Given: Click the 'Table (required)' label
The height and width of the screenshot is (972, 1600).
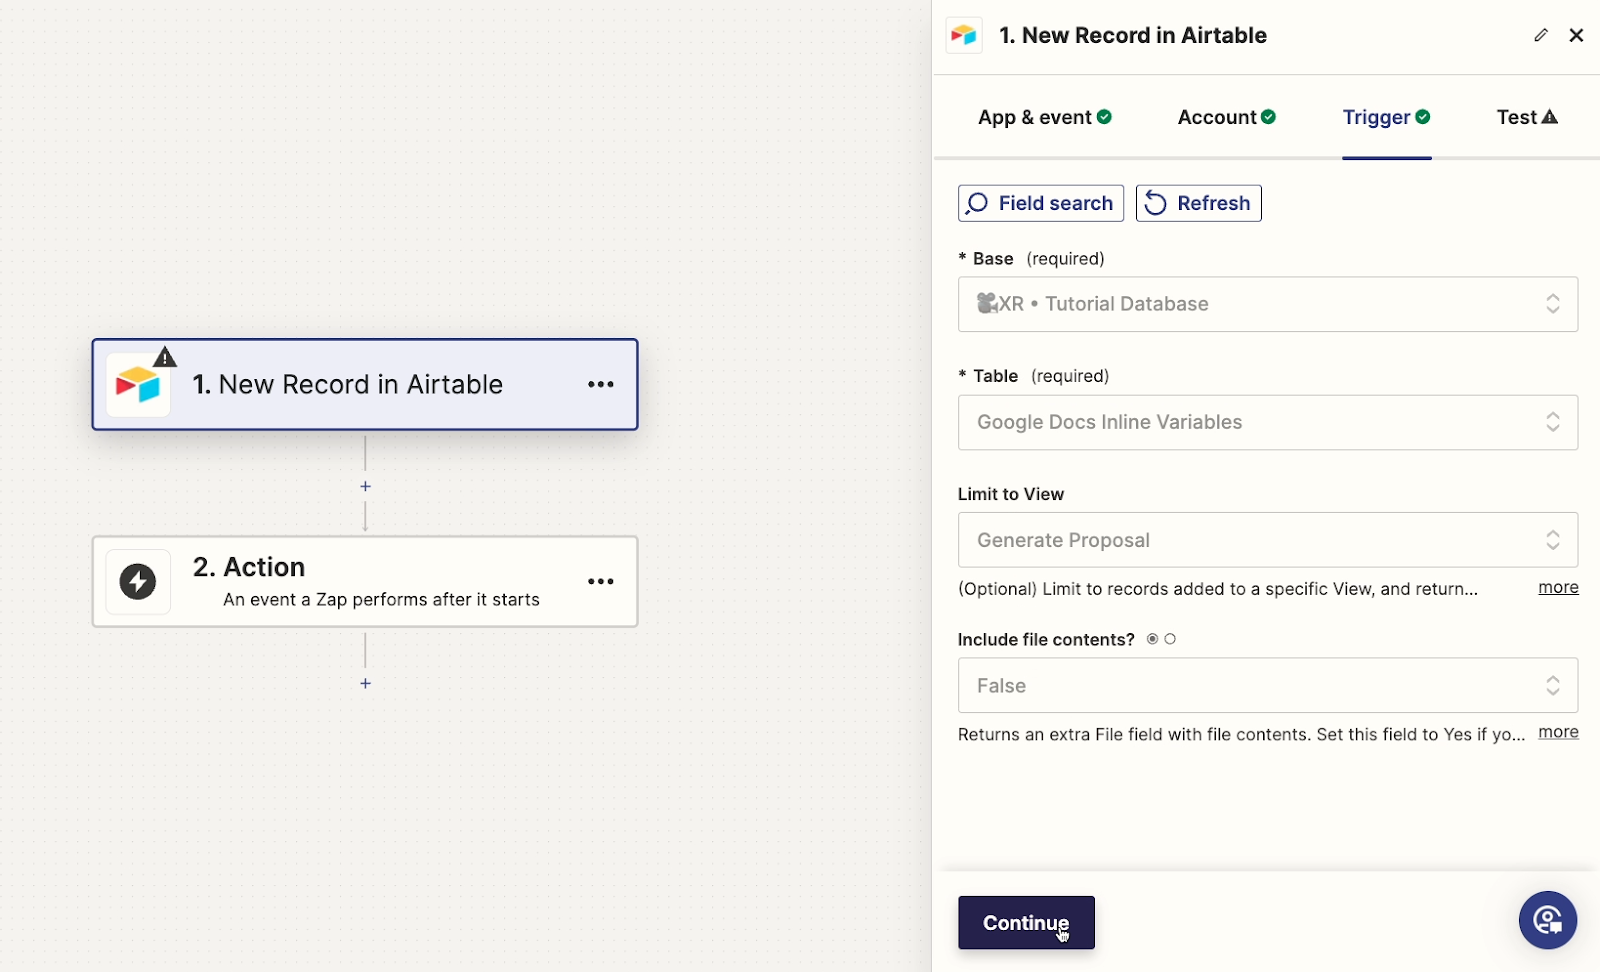Looking at the screenshot, I should (x=1033, y=376).
